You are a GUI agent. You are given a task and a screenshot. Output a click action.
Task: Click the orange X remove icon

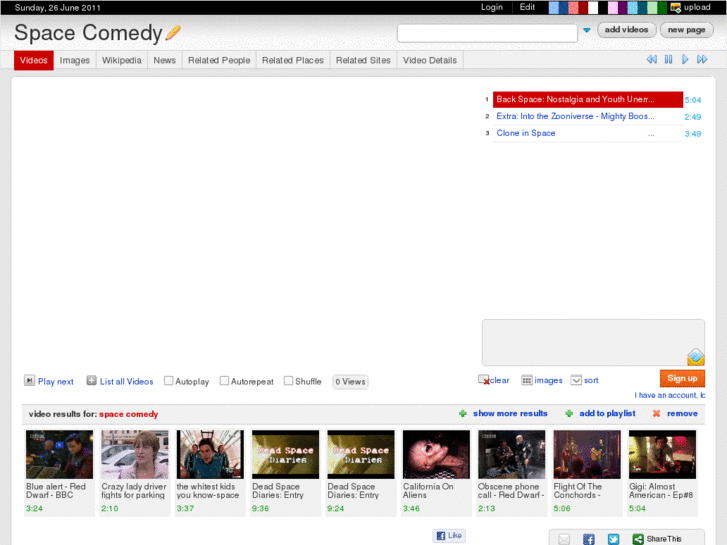coord(657,413)
